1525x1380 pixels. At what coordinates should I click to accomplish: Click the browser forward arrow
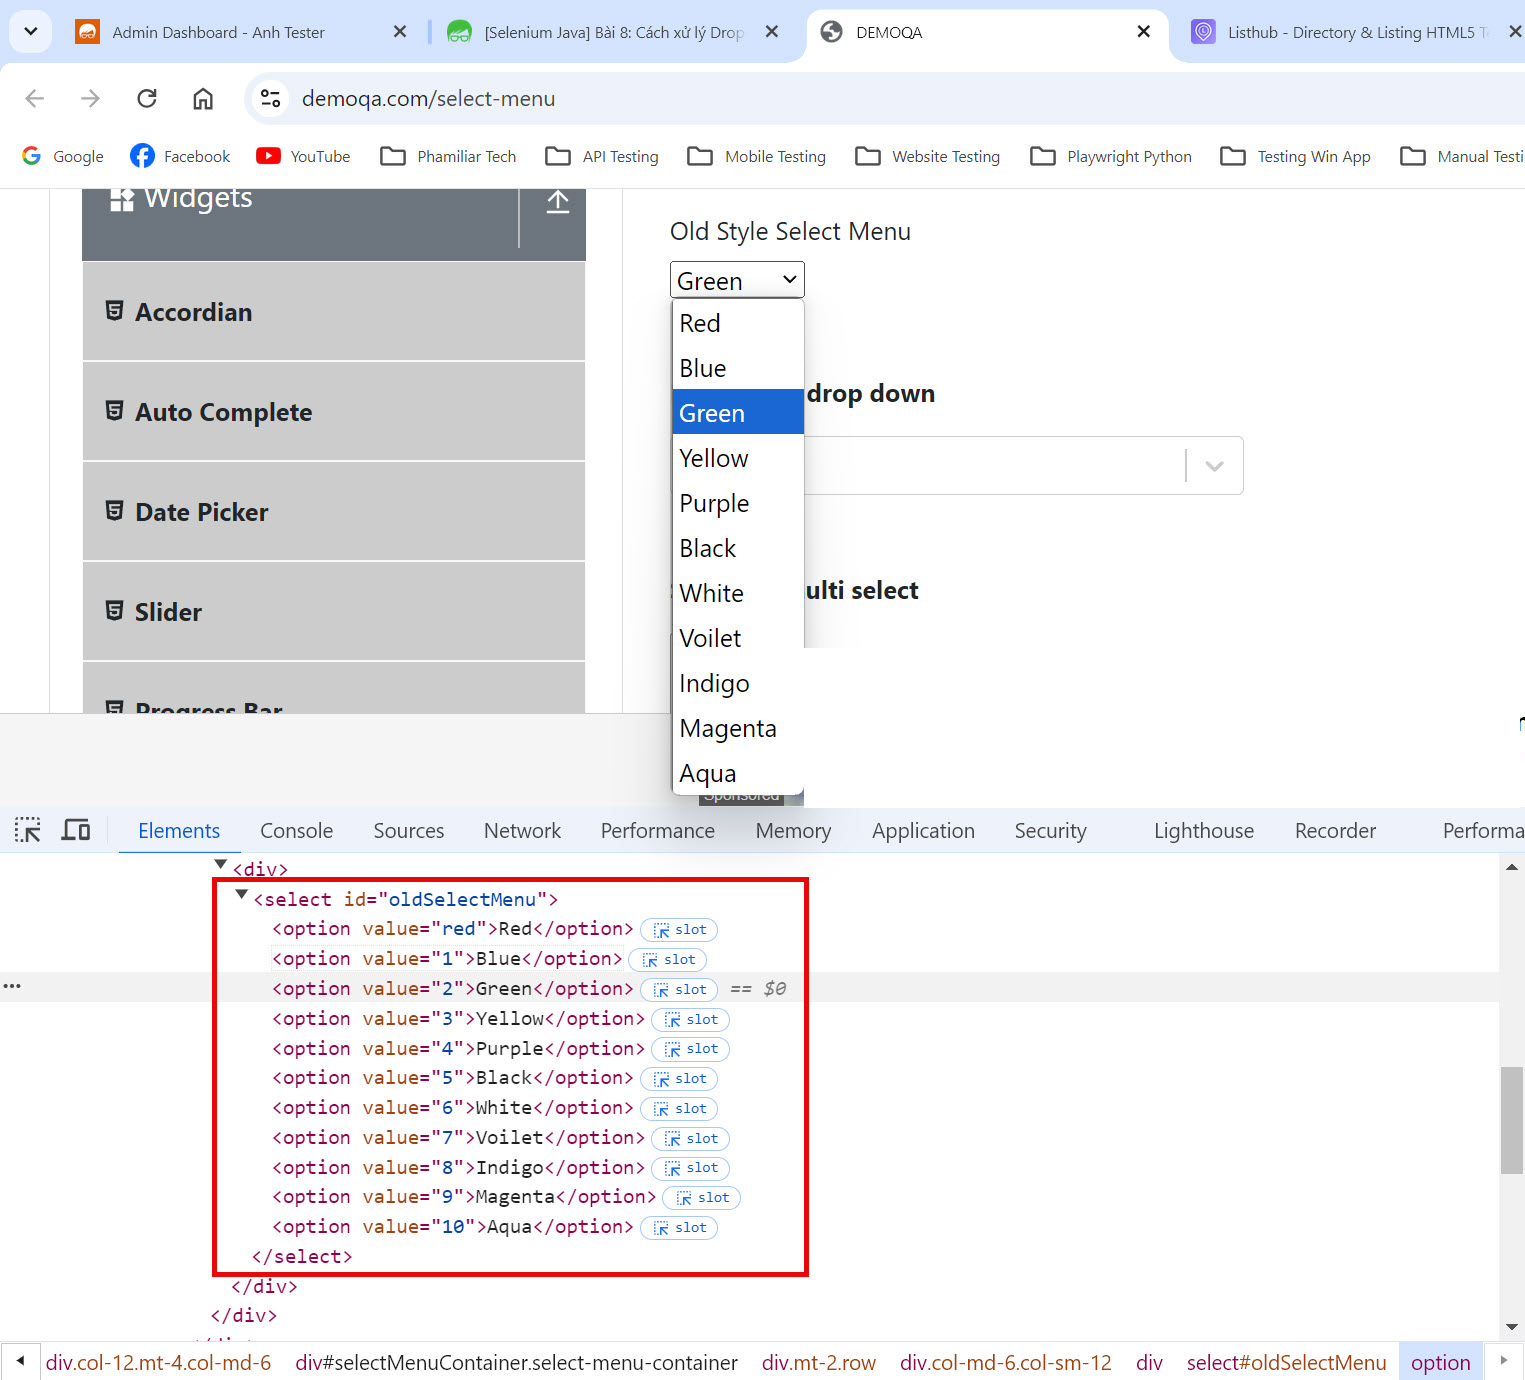click(91, 98)
